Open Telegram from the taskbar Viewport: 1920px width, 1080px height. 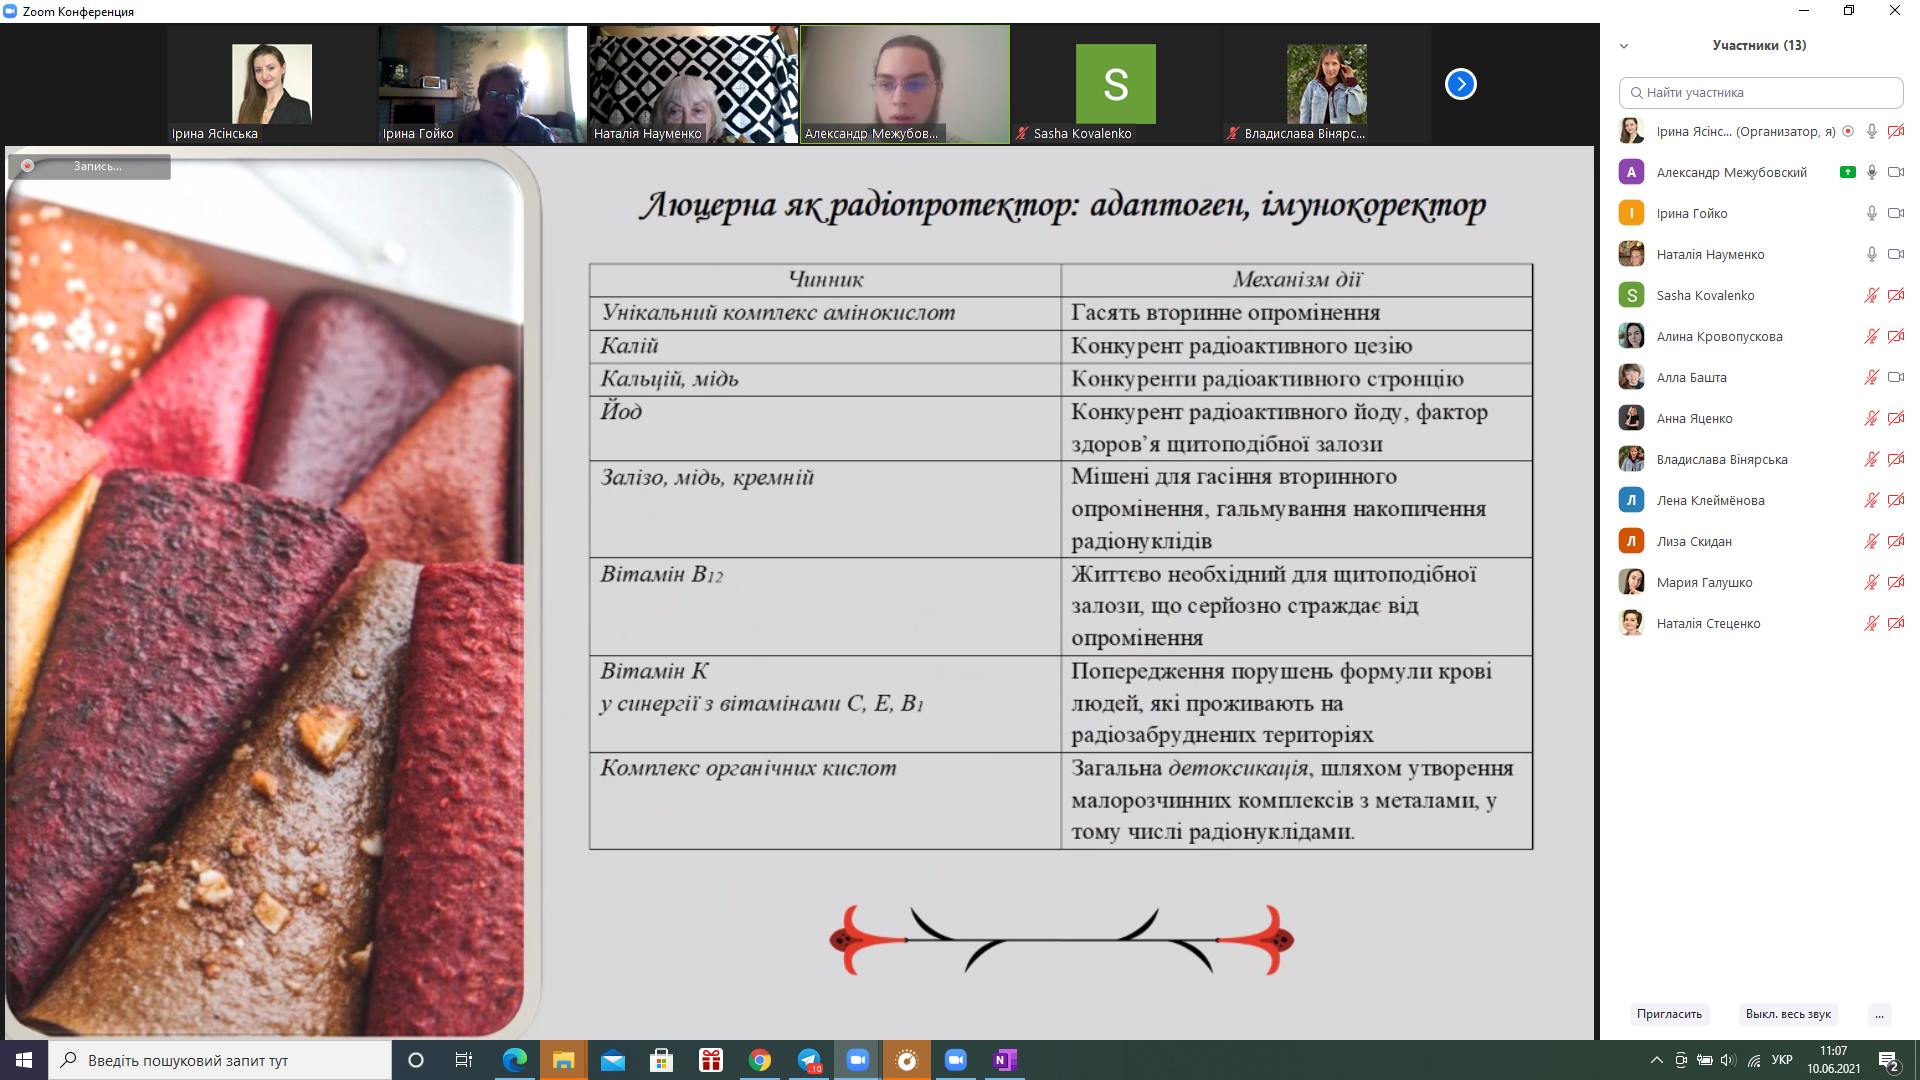click(x=809, y=1060)
